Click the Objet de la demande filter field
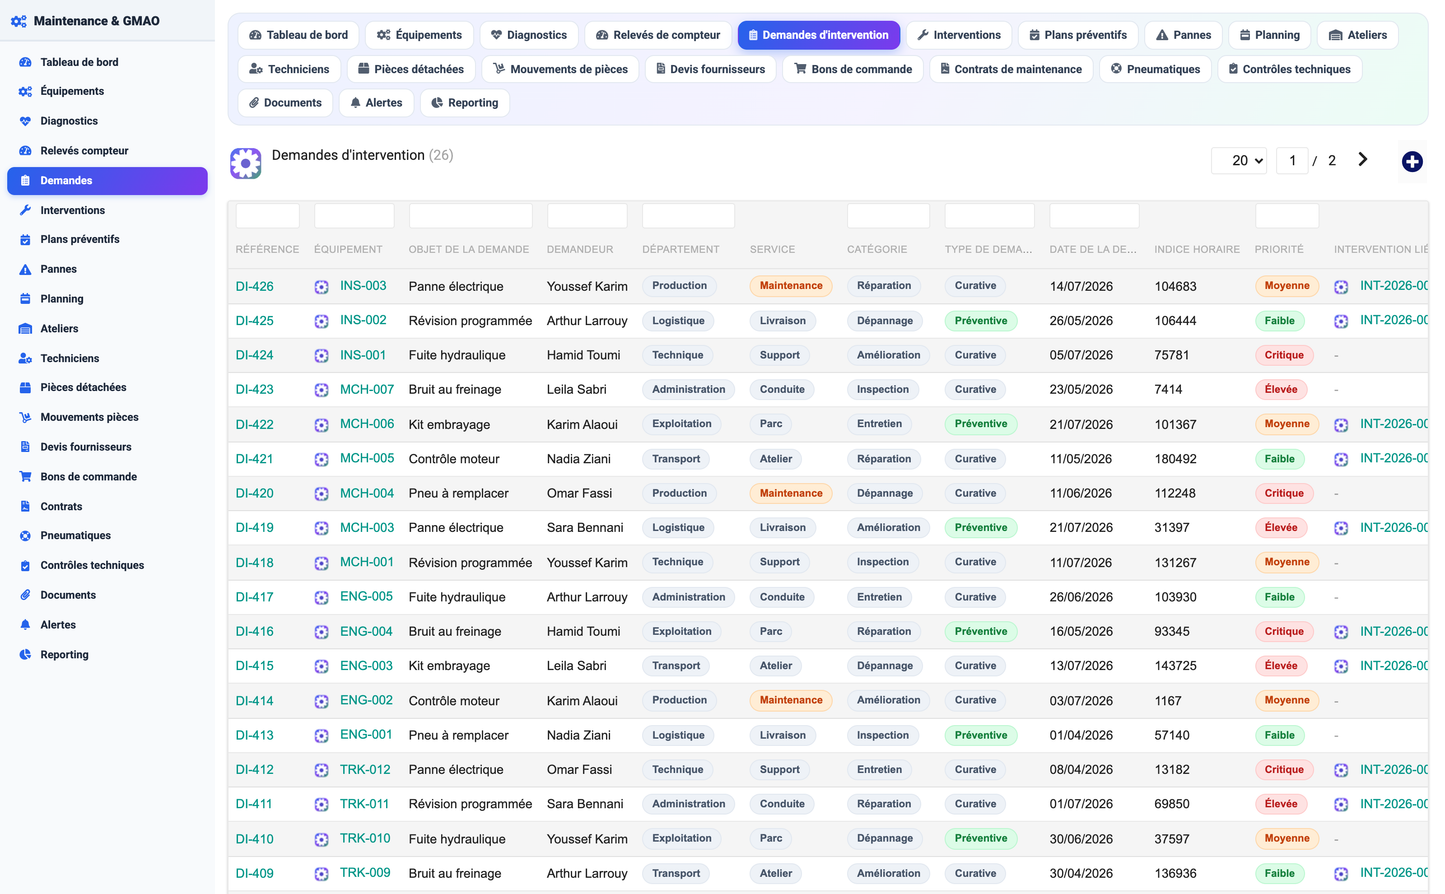 pos(471,216)
